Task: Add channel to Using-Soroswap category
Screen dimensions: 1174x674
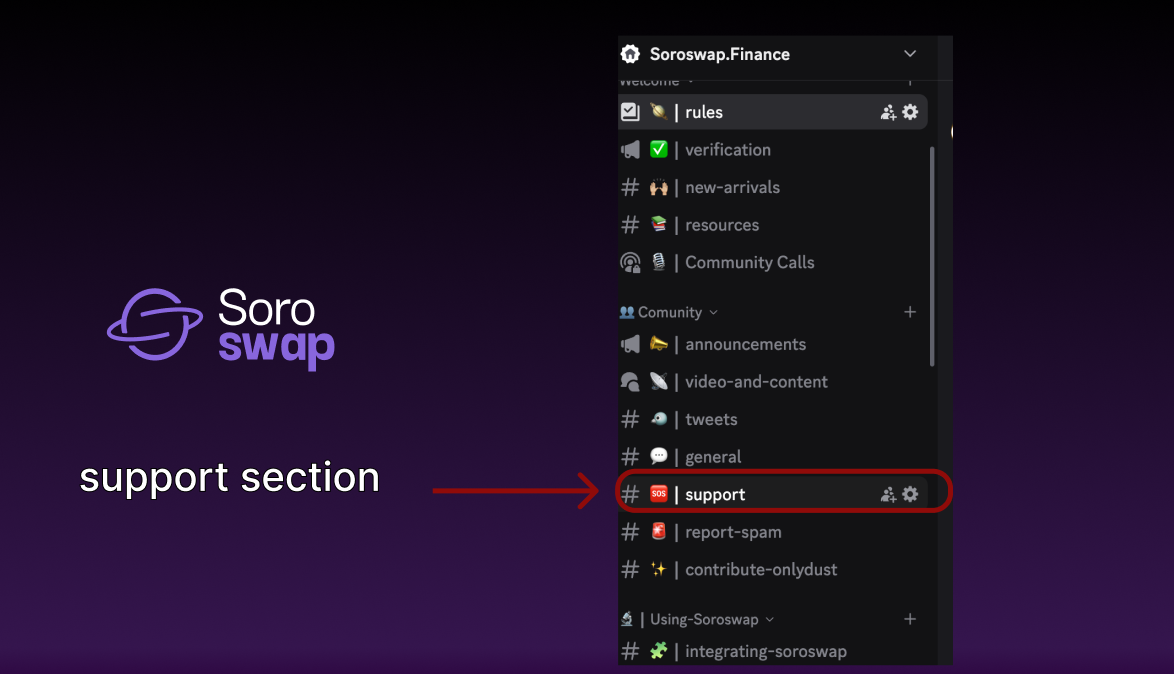Action: pos(910,619)
